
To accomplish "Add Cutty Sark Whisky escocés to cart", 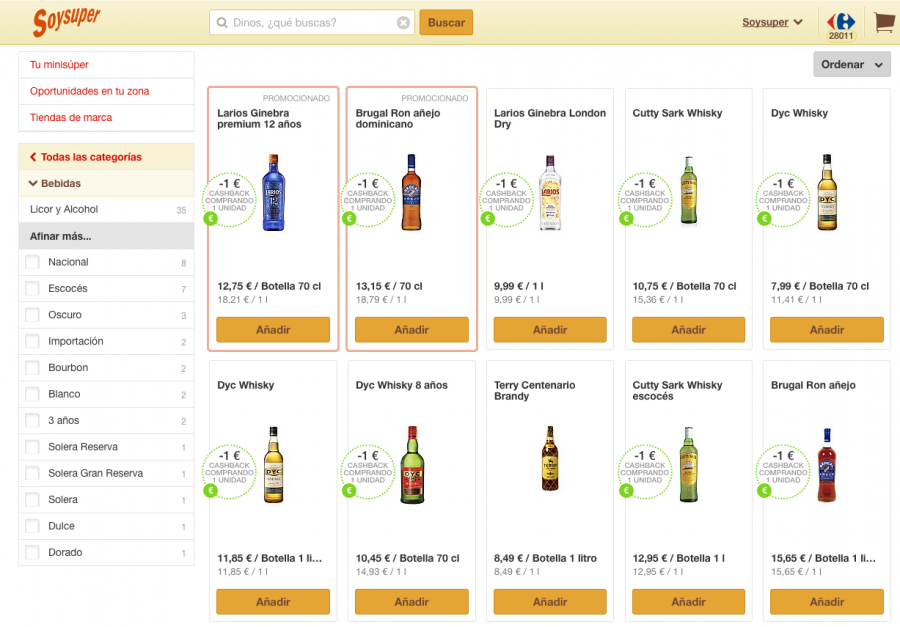I will tap(688, 602).
